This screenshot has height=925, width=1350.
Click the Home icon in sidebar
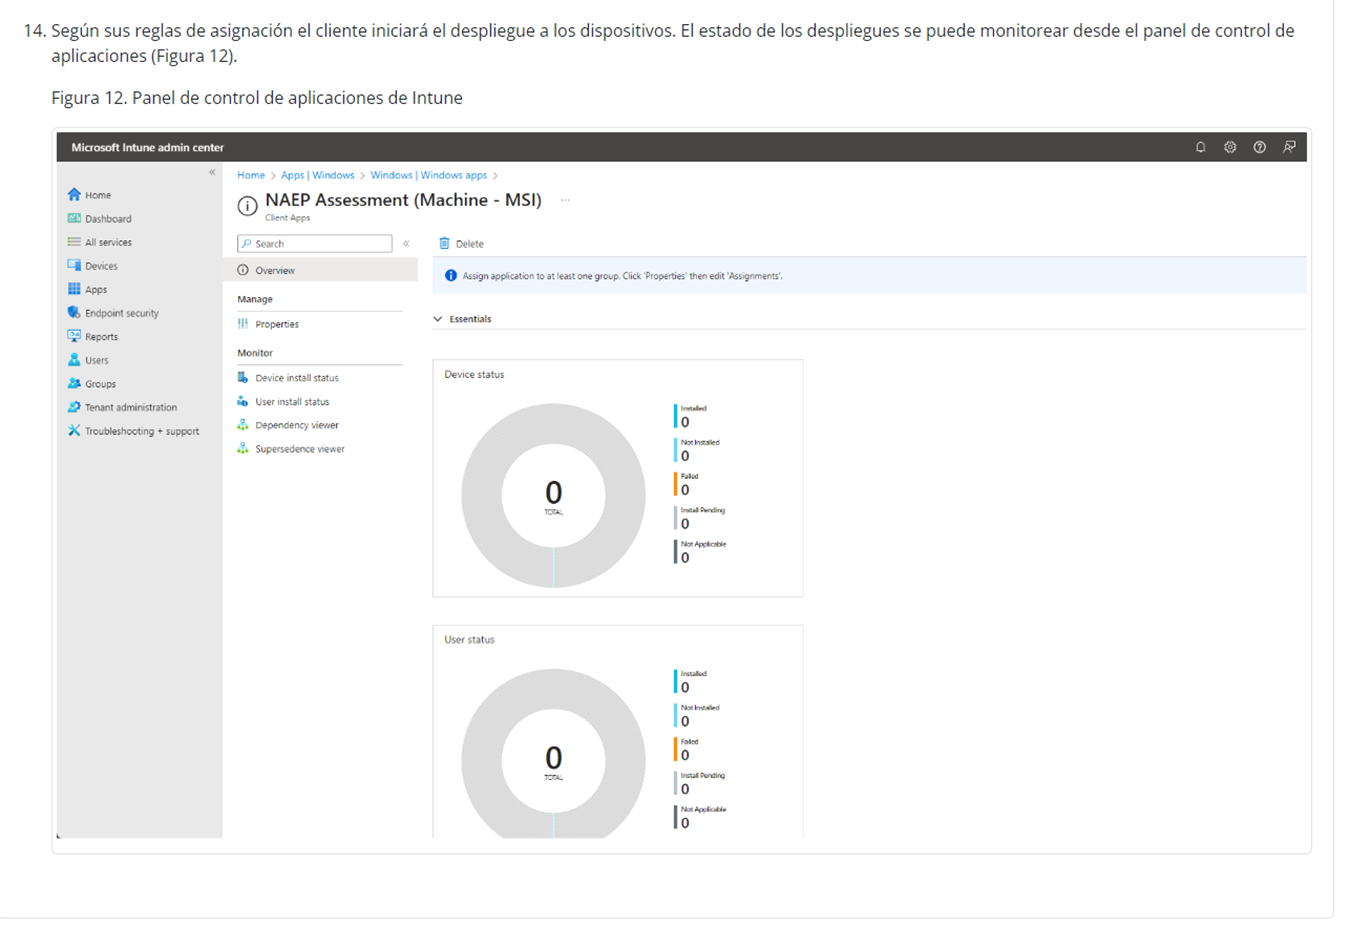click(74, 195)
